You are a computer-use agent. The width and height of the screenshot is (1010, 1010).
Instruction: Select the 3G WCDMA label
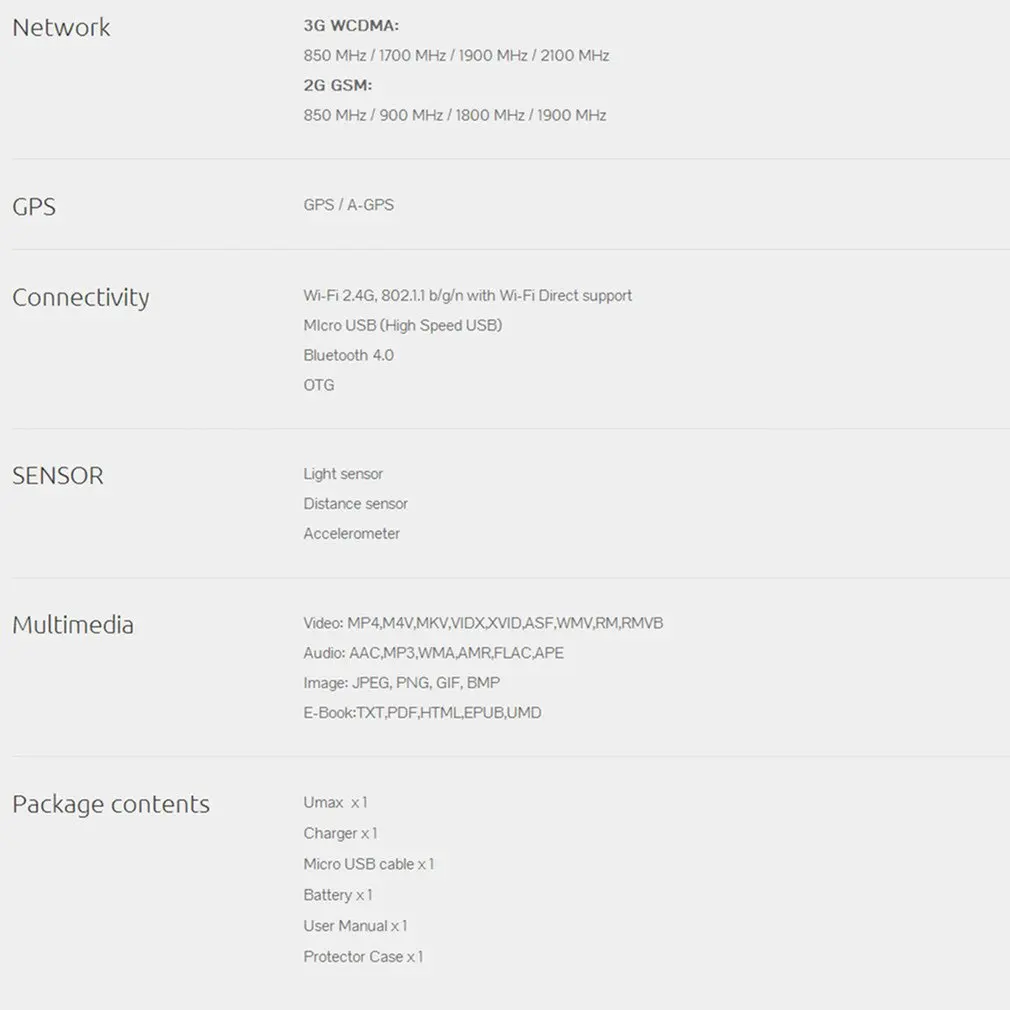[351, 26]
